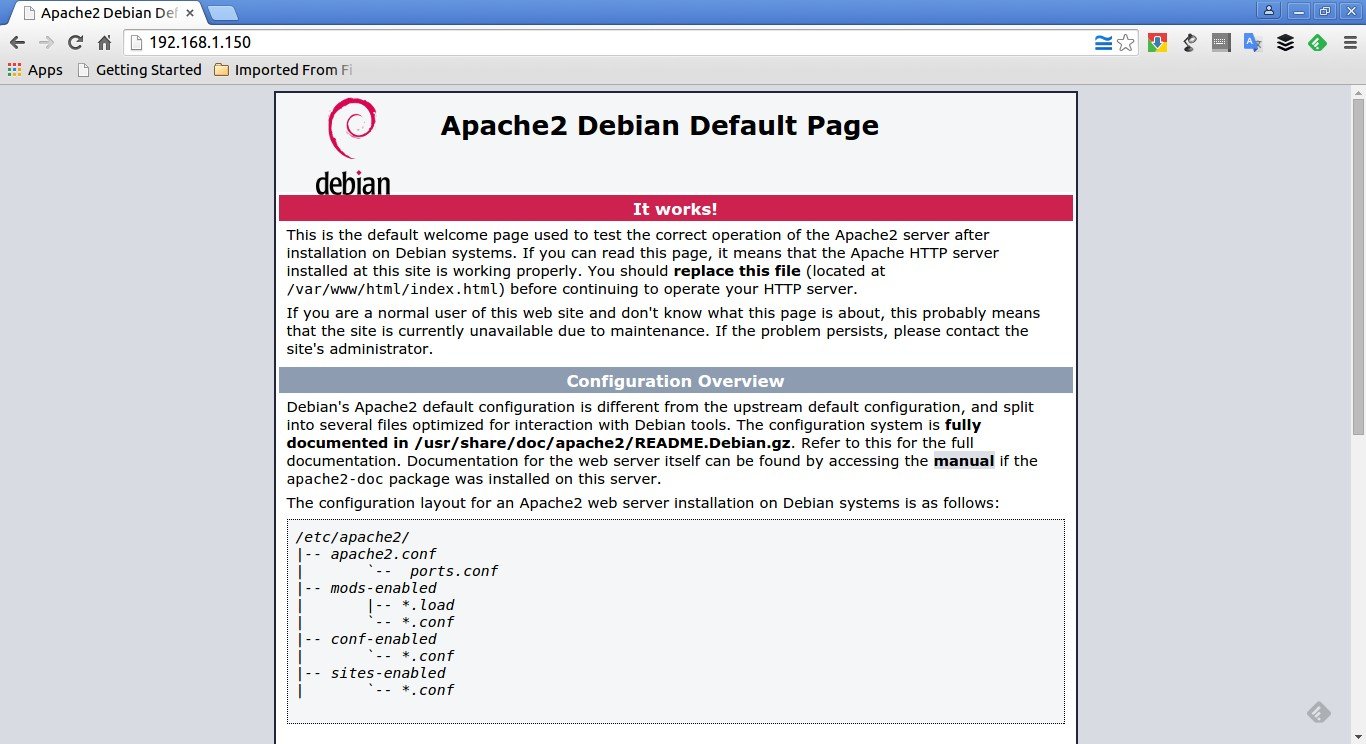Open the green Feedly toolbar extension

(x=1317, y=43)
